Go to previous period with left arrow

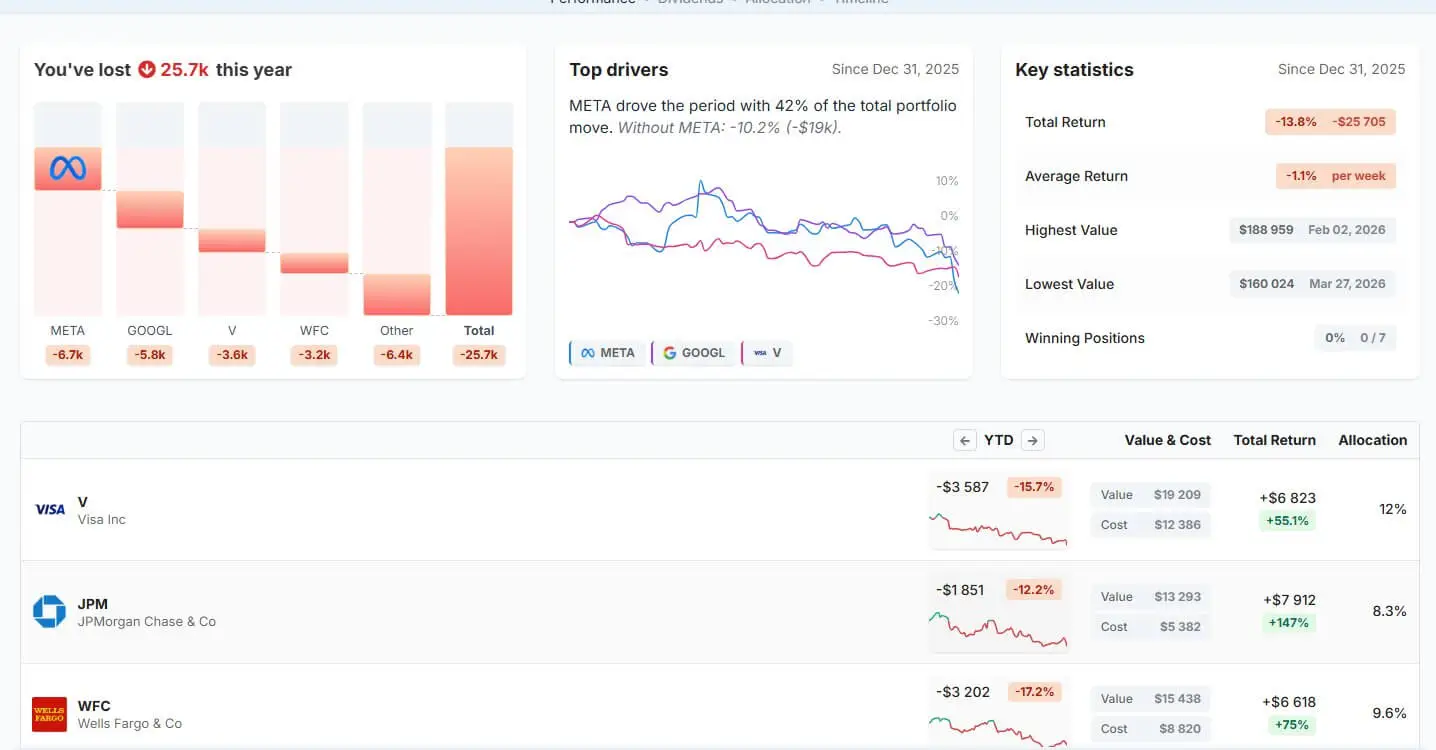(x=965, y=440)
